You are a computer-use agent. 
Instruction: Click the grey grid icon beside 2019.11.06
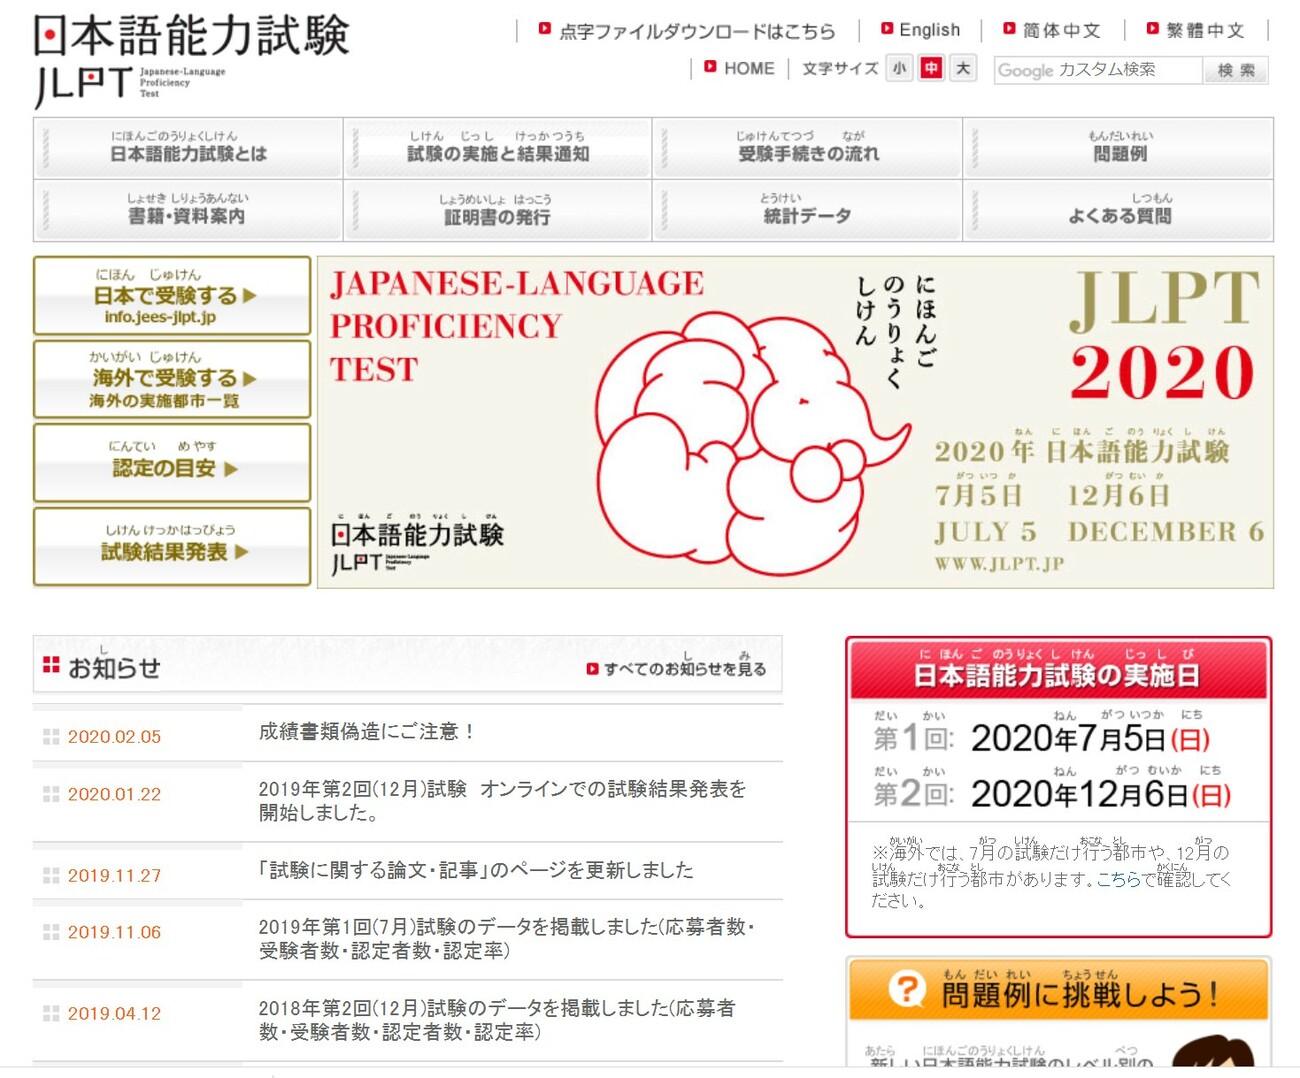[x=51, y=932]
